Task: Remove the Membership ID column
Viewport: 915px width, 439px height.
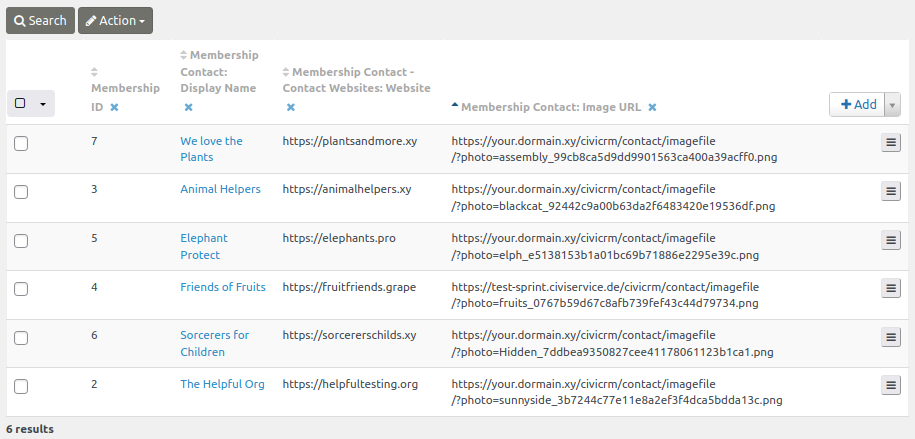Action: coord(114,107)
